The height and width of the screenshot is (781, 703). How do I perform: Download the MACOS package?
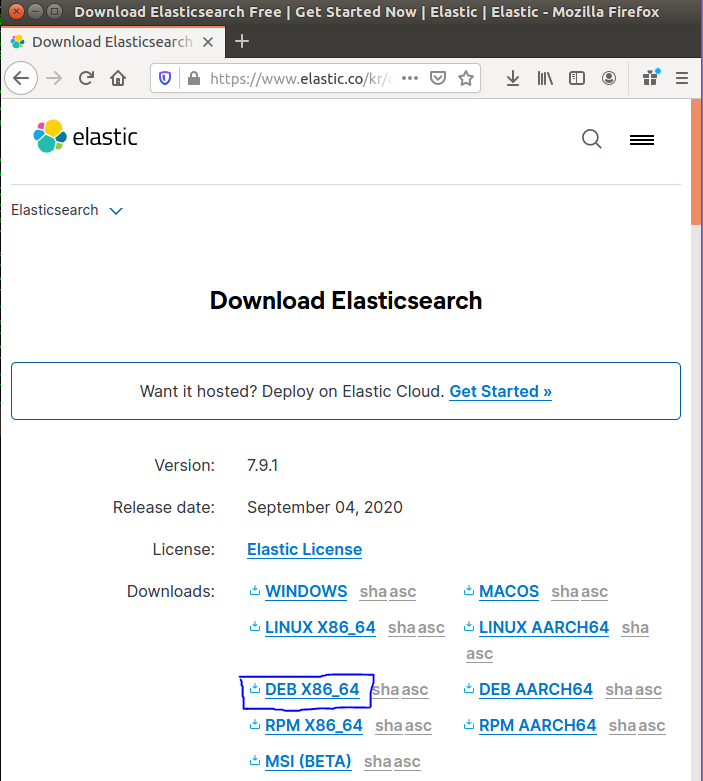[509, 591]
